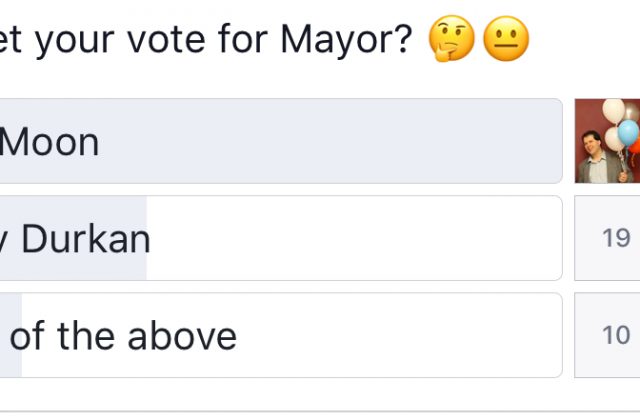
Task: Click the "Moon" text label
Action: point(49,142)
